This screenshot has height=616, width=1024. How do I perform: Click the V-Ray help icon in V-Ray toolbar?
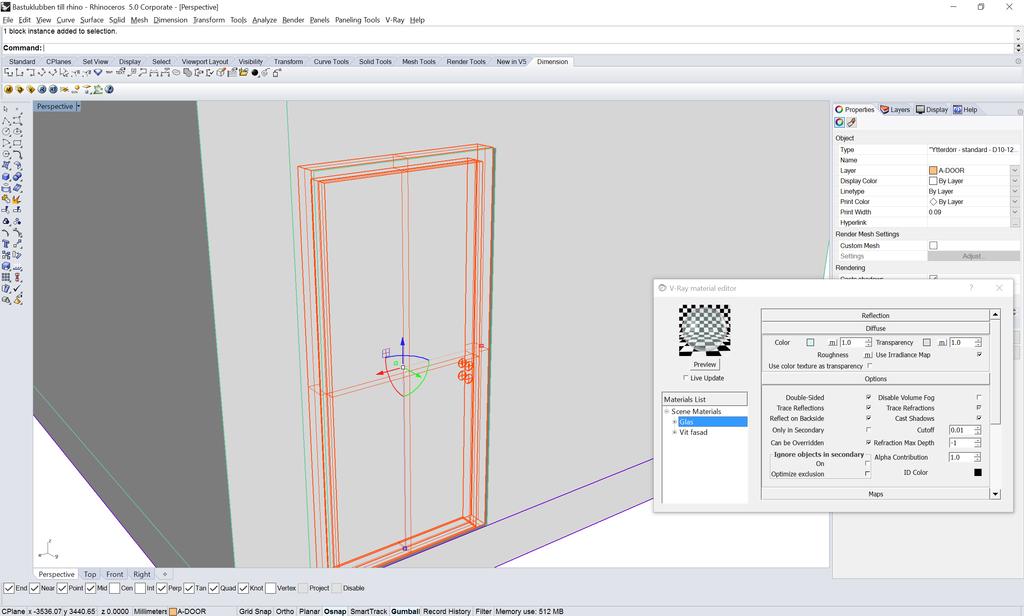coord(109,89)
